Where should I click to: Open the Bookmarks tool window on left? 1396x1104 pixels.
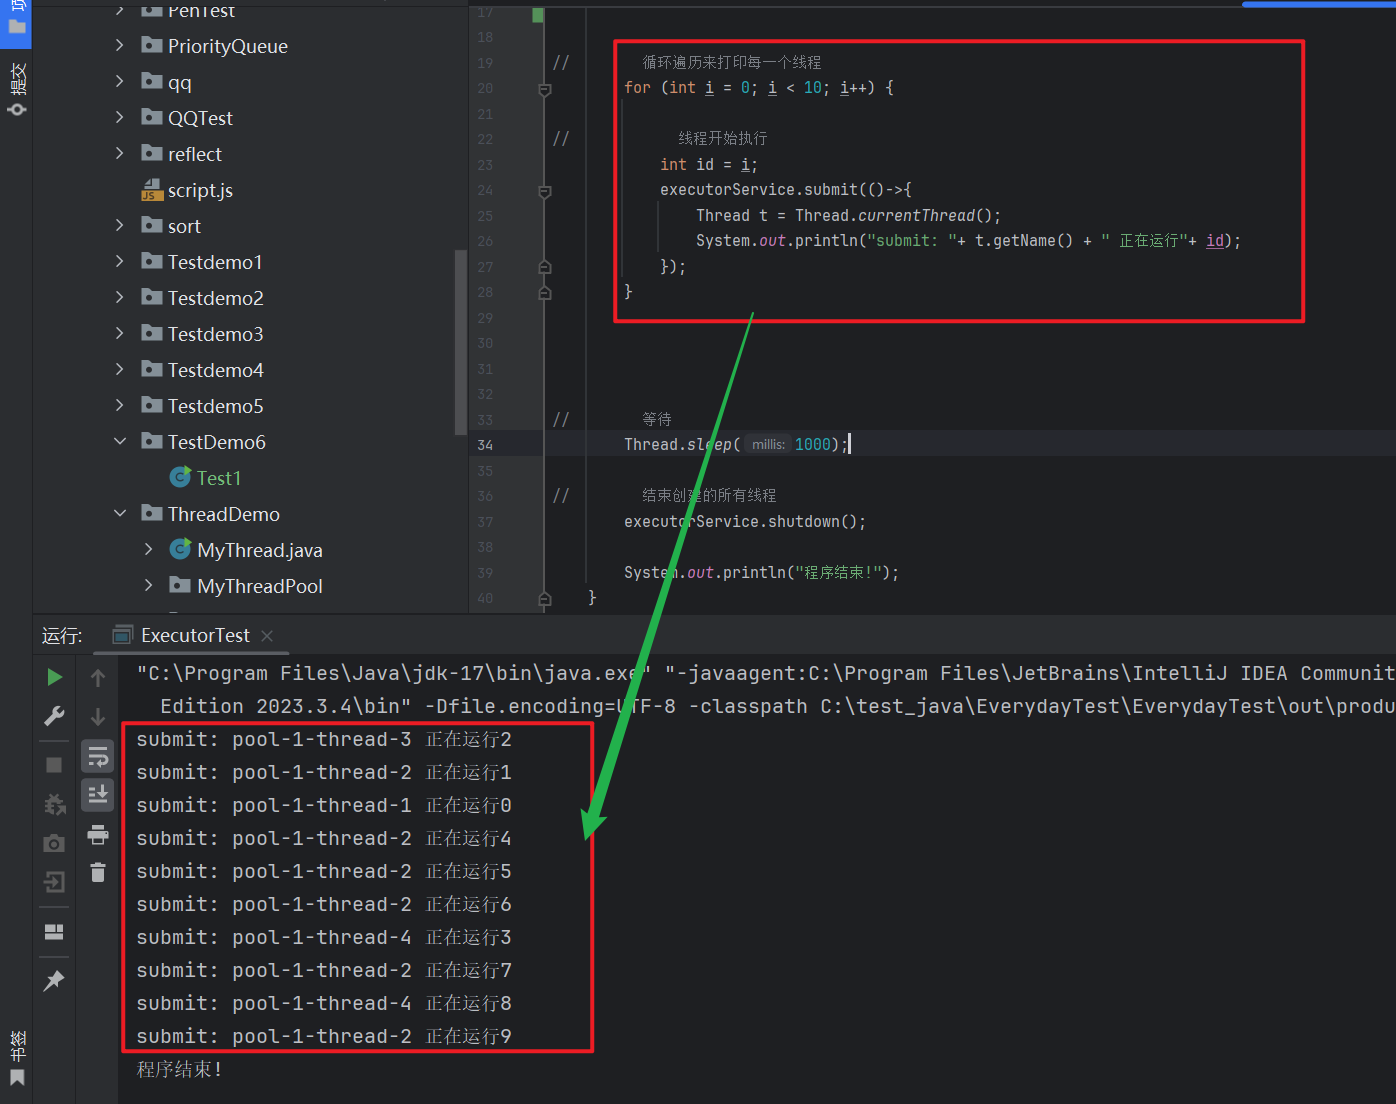coord(17,1058)
